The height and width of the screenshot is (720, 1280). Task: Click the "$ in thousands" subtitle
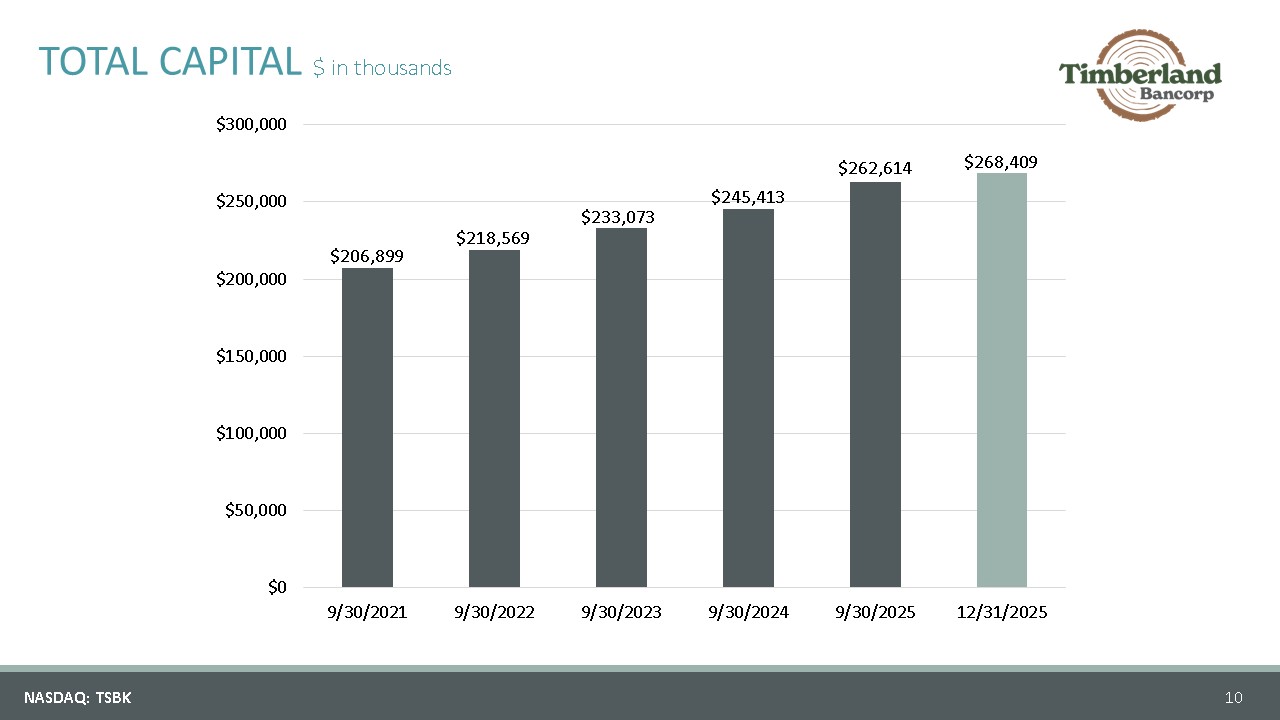coord(382,68)
